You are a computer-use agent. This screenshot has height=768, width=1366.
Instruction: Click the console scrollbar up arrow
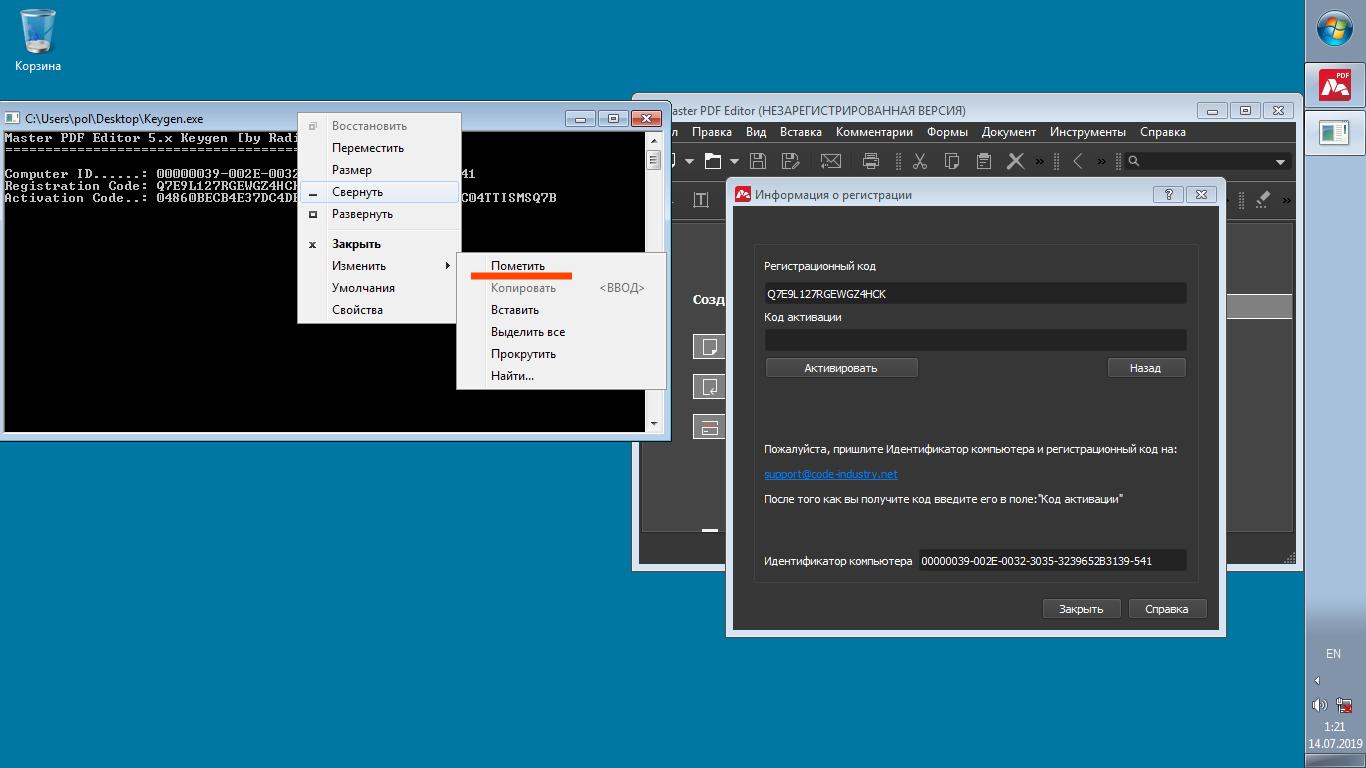pyautogui.click(x=654, y=139)
